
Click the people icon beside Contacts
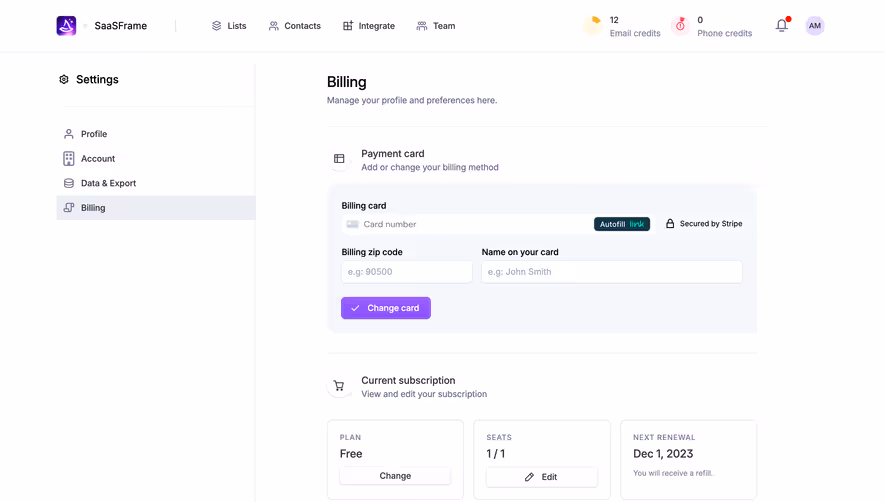[x=274, y=26]
